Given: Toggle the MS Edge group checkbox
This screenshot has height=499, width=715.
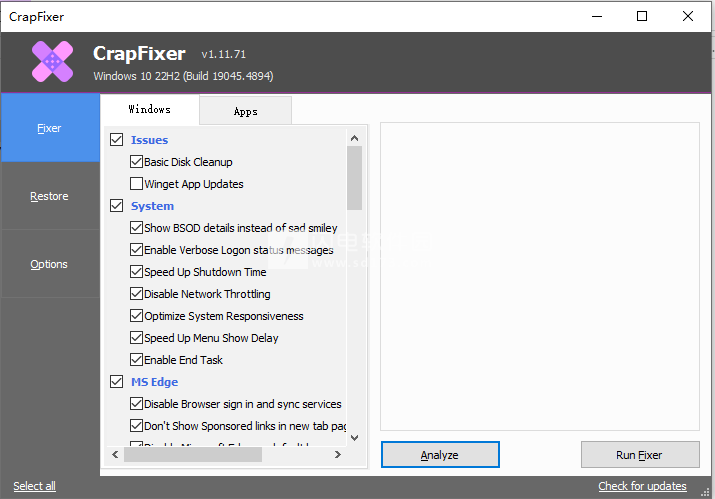Looking at the screenshot, I should (x=117, y=381).
